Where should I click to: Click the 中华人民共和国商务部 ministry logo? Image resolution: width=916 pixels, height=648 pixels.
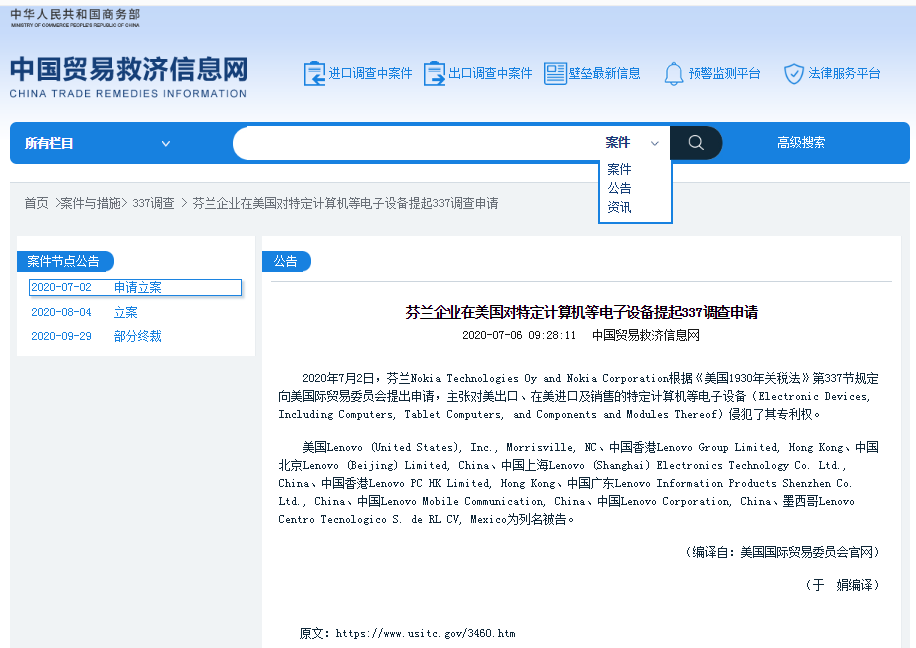pyautogui.click(x=75, y=18)
